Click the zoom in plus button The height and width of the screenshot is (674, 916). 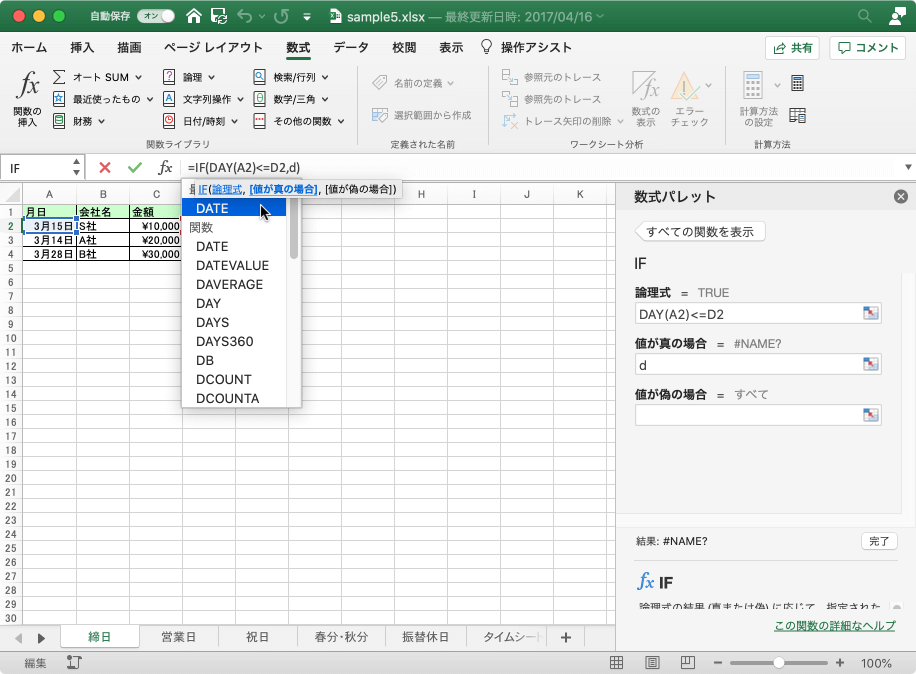pos(839,663)
